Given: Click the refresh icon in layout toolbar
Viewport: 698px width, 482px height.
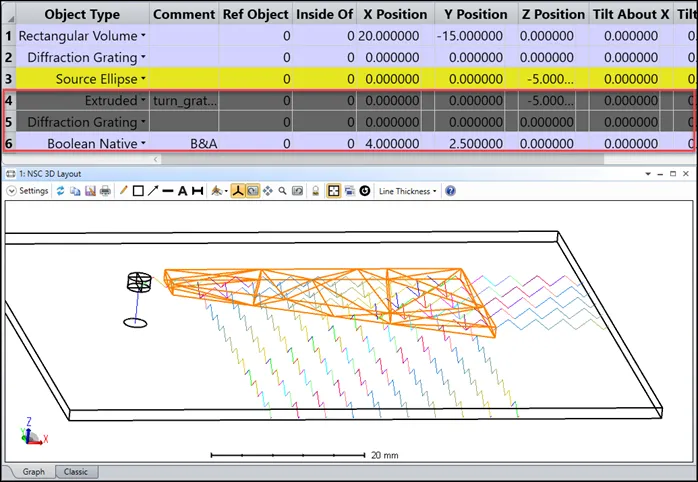Looking at the screenshot, I should click(x=60, y=191).
